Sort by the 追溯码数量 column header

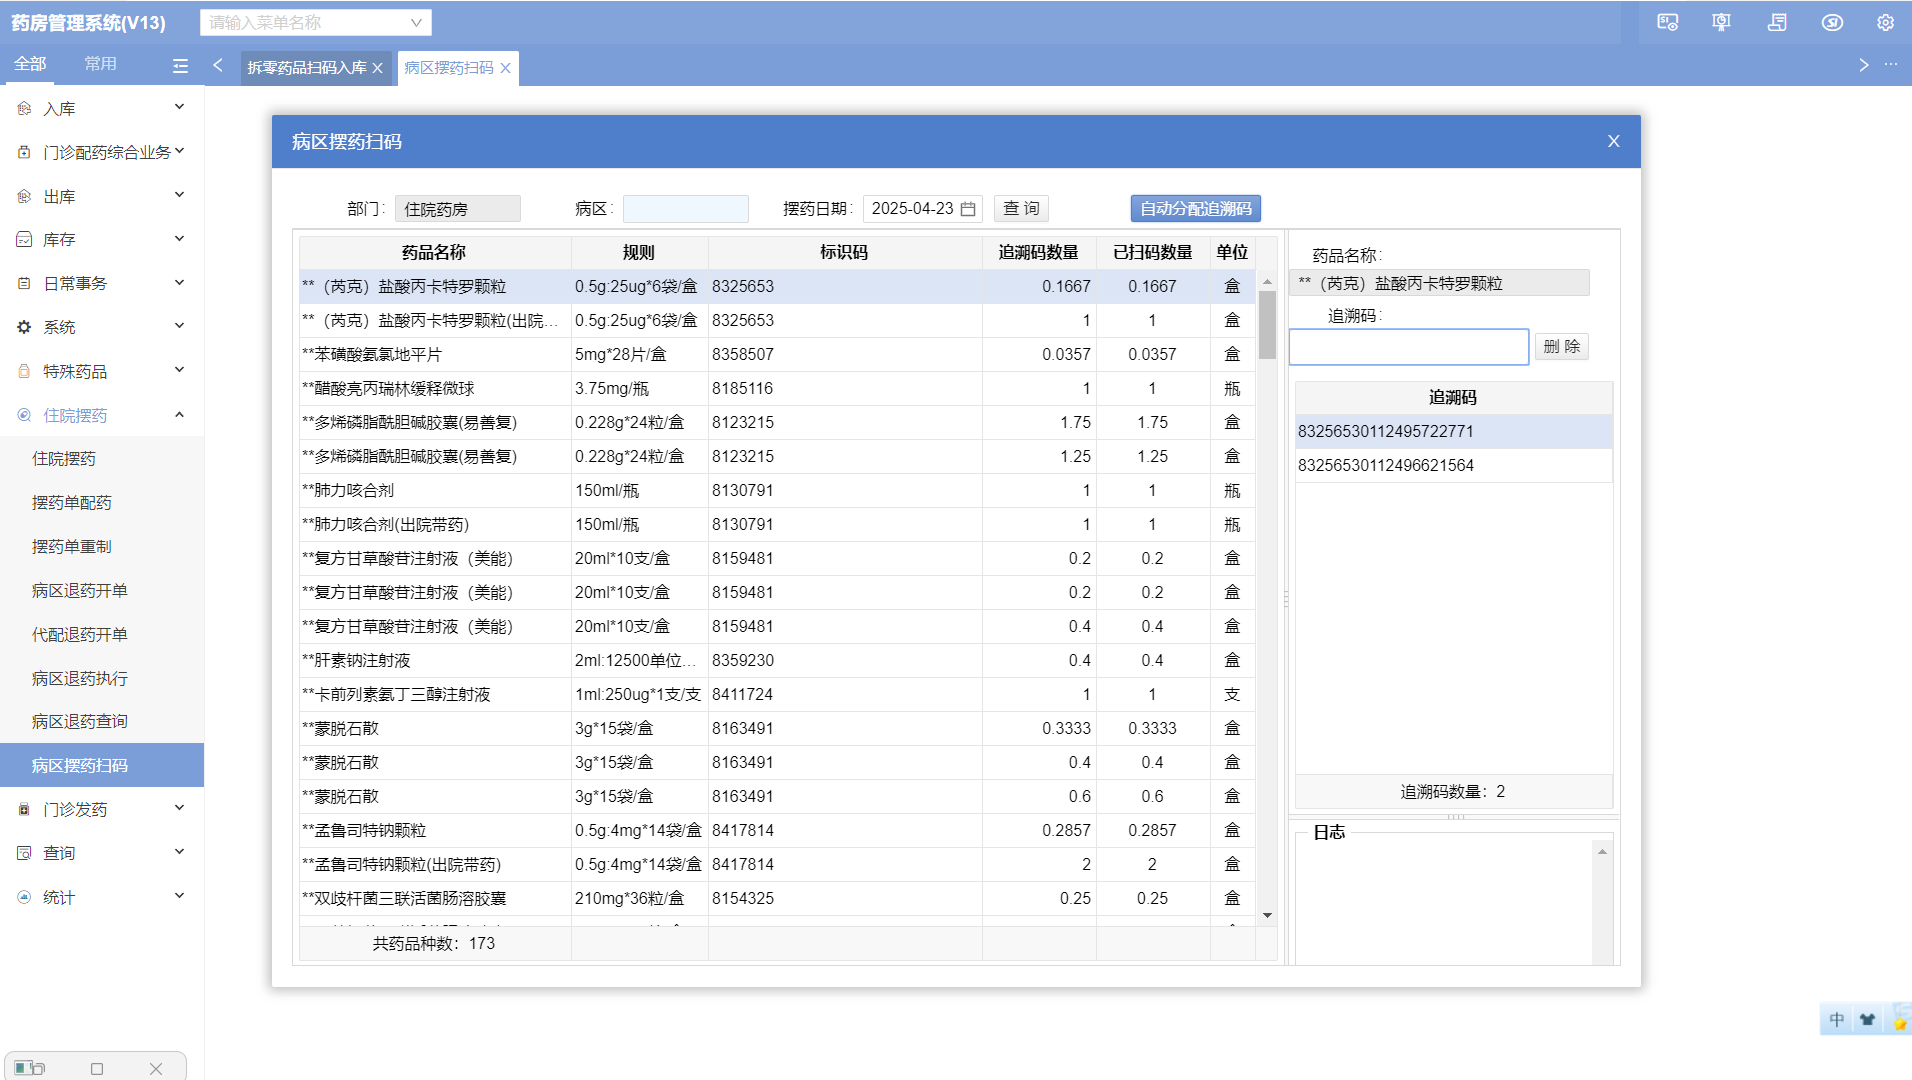click(x=1039, y=253)
